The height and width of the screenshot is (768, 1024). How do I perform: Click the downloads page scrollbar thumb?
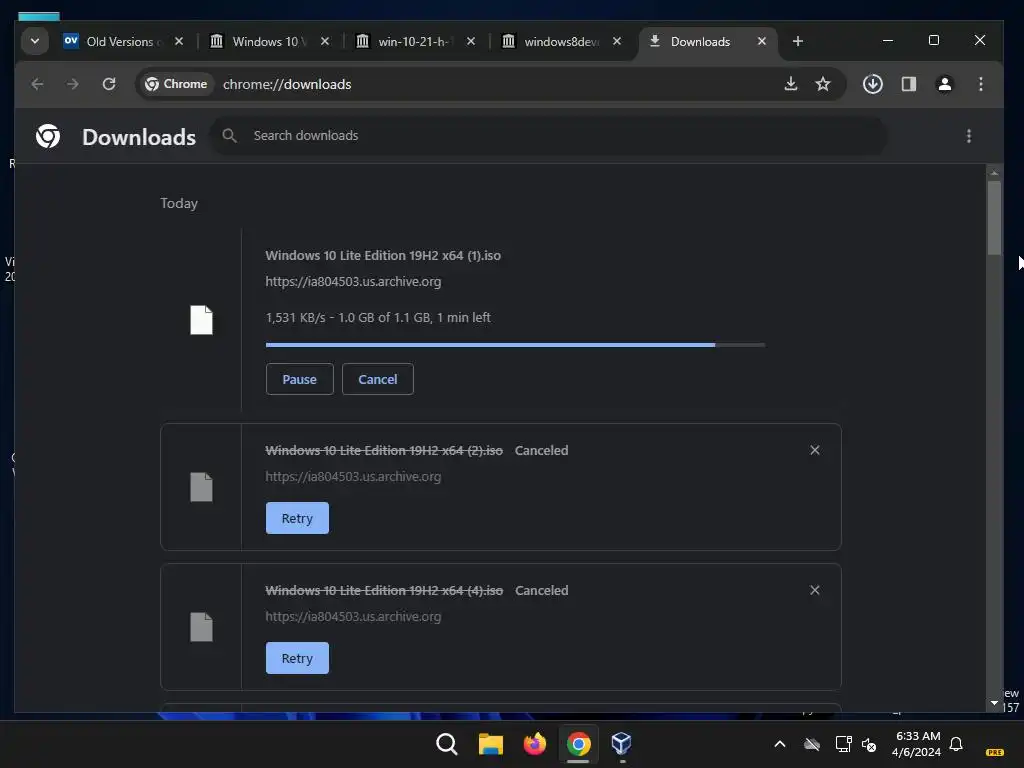click(994, 217)
